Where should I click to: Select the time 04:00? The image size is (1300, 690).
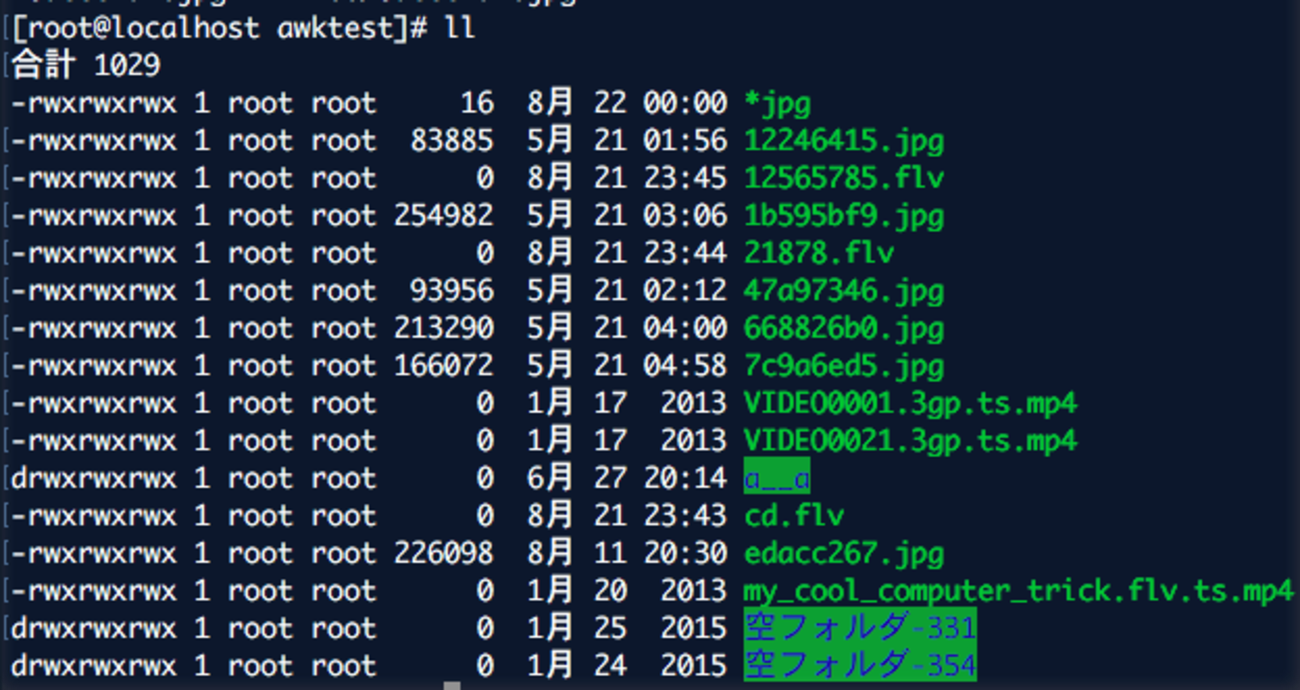(x=686, y=328)
